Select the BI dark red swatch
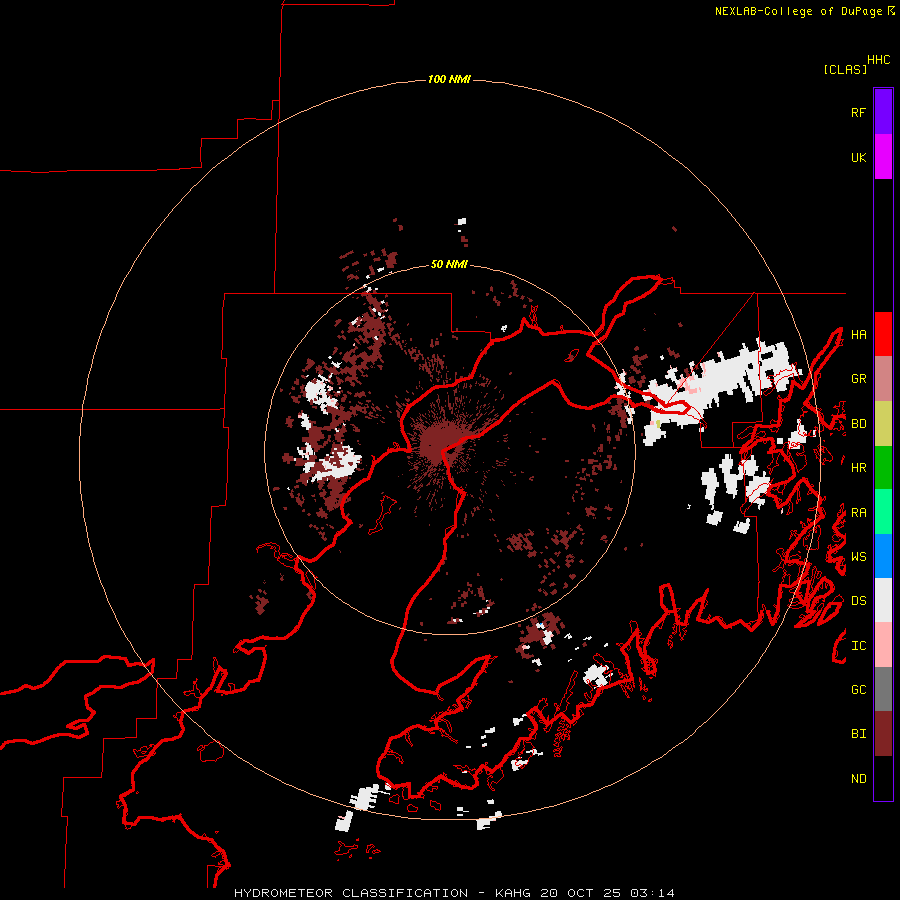Screen dimensions: 900x900 pos(883,734)
